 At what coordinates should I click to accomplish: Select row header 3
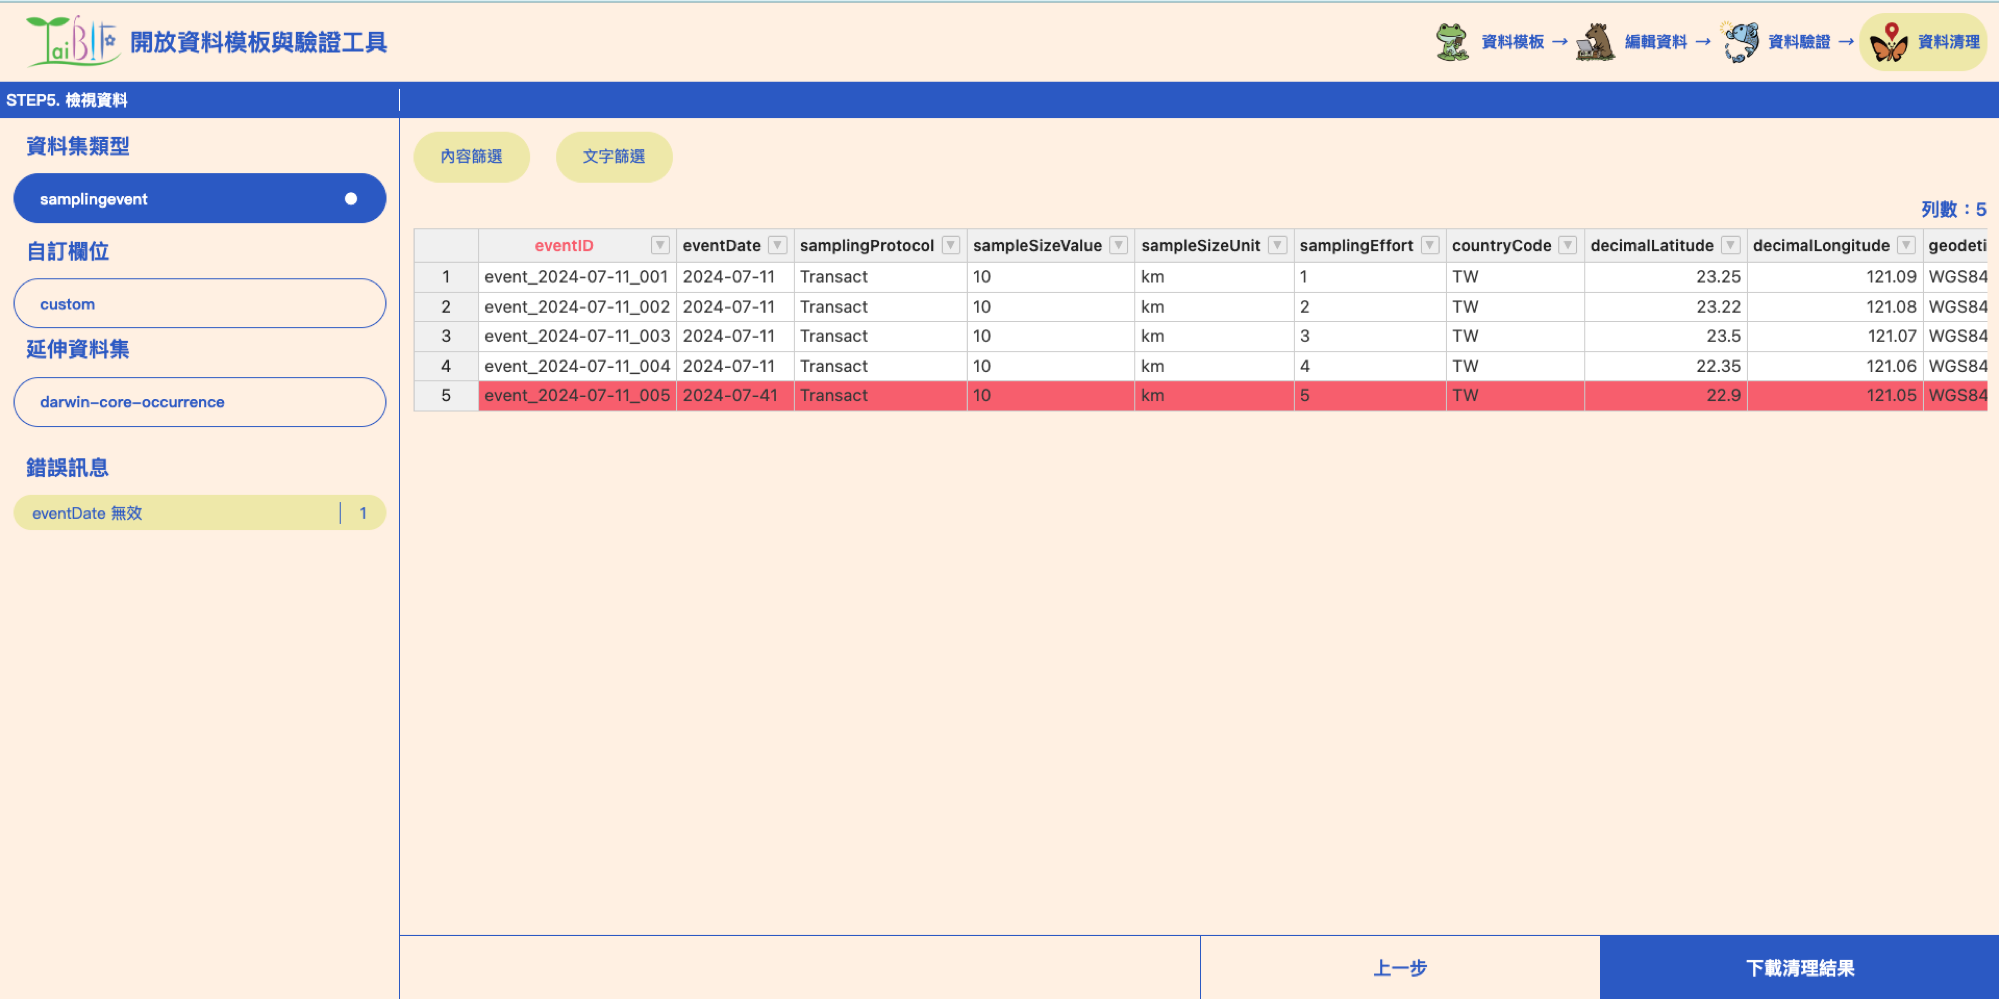[446, 336]
